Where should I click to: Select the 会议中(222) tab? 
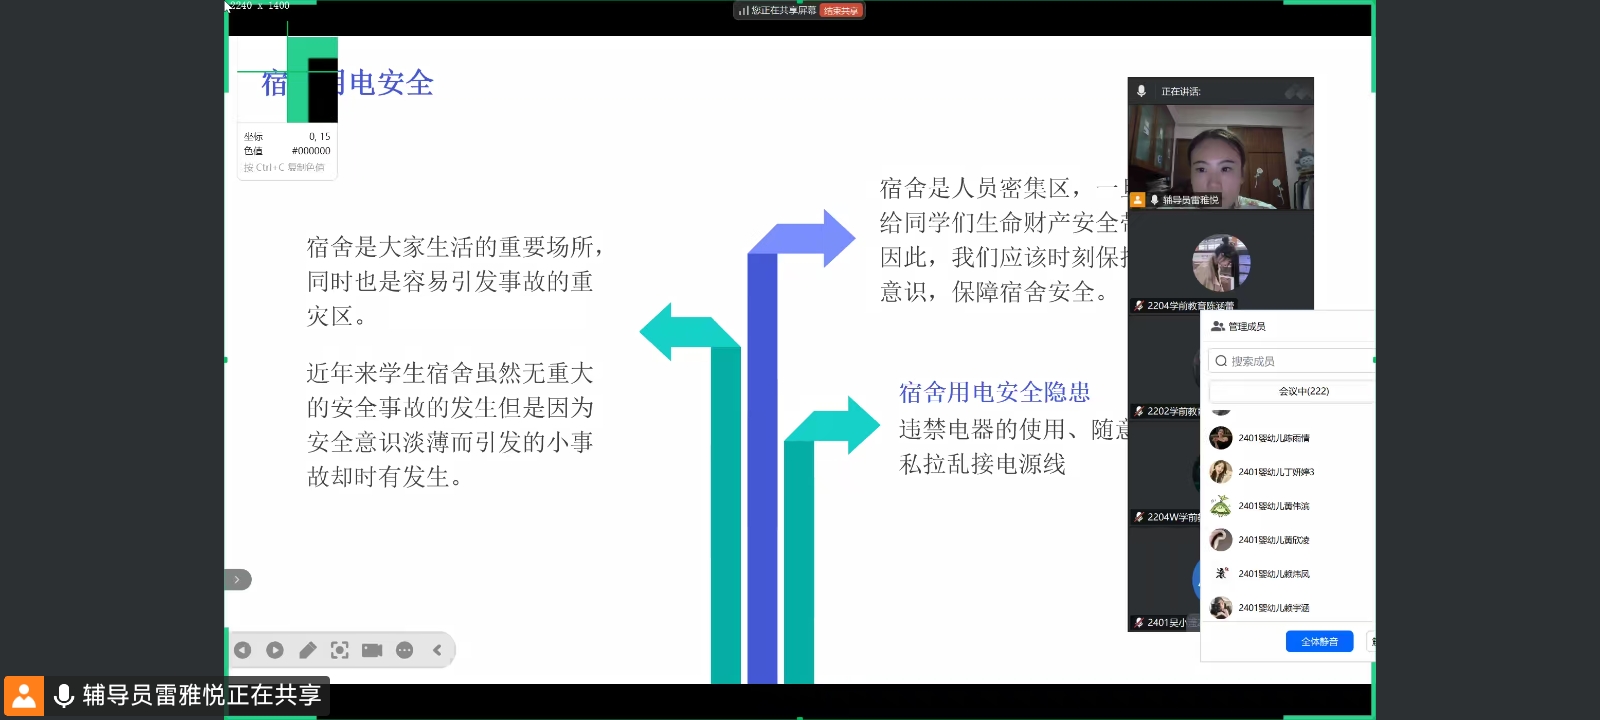coord(1303,391)
